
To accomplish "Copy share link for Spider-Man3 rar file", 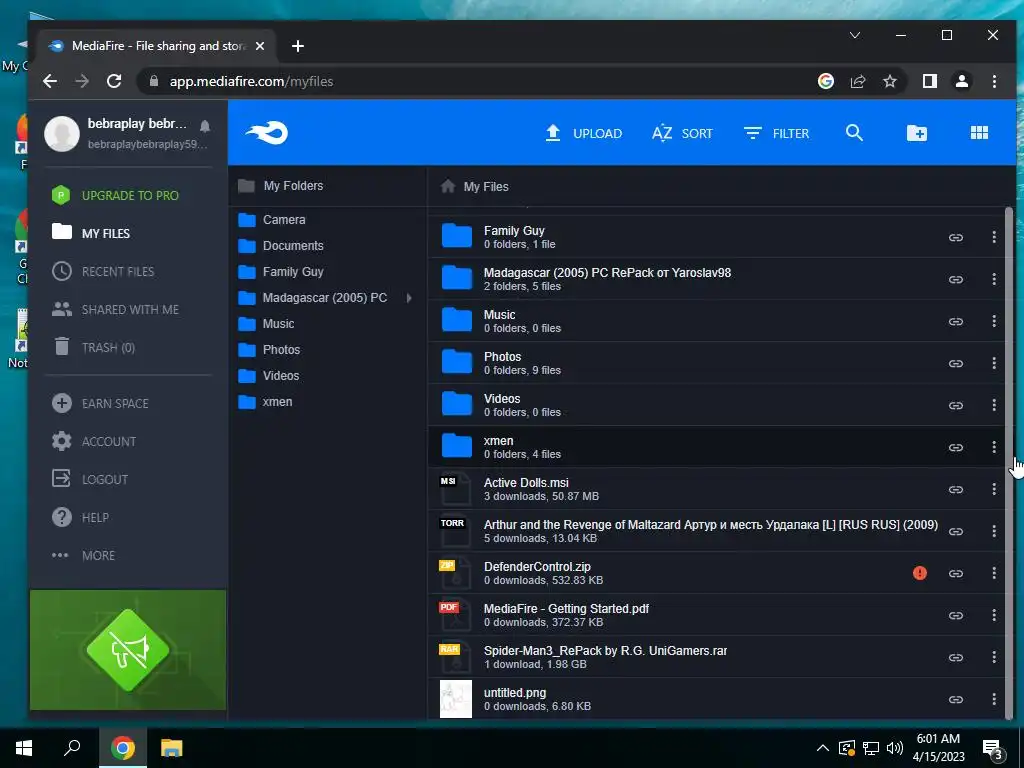I will click(956, 657).
